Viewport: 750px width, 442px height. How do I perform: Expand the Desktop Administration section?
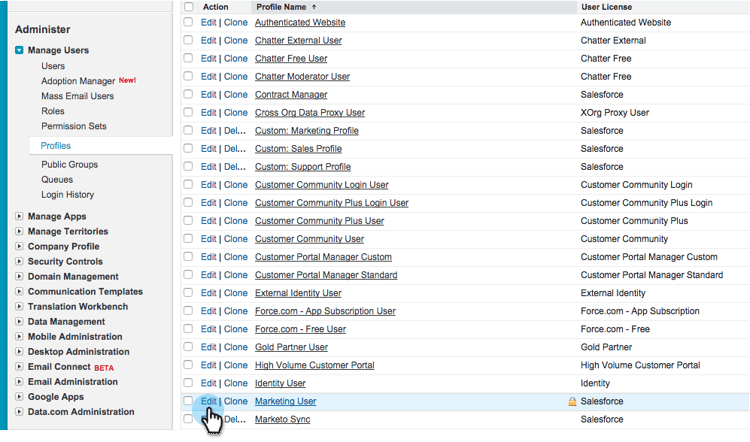click(x=19, y=352)
